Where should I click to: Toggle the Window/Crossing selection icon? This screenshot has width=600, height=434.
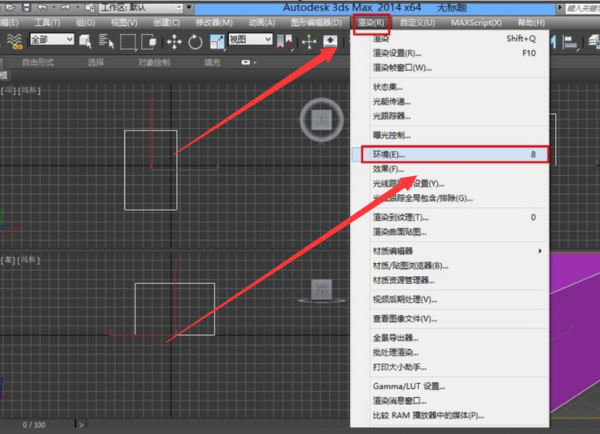[148, 42]
